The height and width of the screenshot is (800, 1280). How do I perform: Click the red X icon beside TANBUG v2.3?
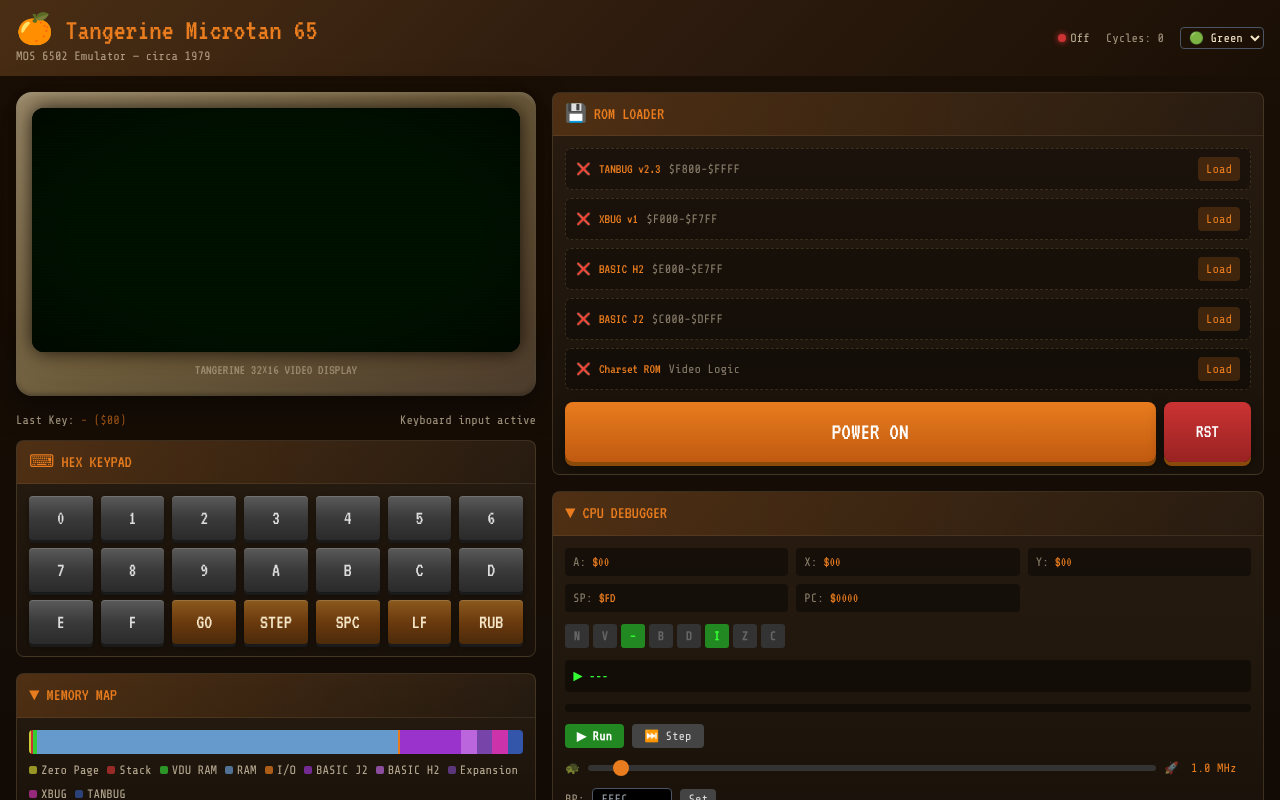(x=583, y=169)
